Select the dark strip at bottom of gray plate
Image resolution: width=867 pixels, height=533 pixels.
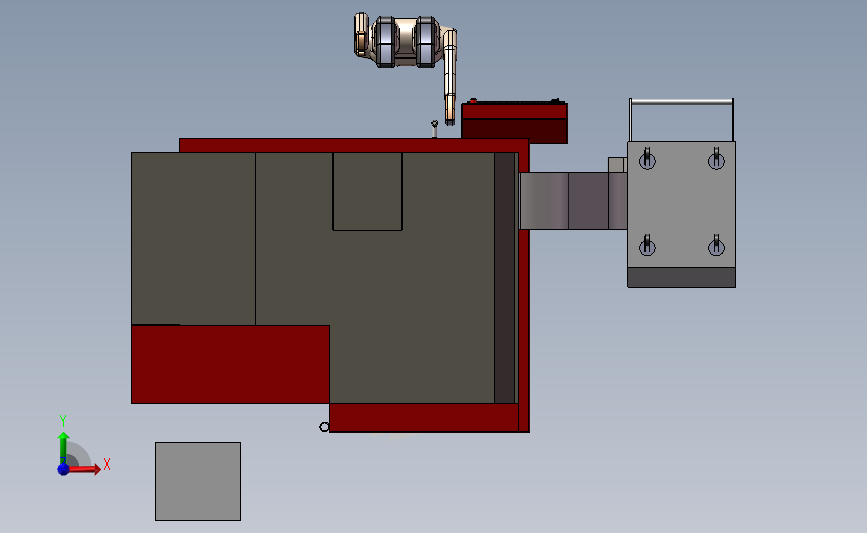coord(681,278)
